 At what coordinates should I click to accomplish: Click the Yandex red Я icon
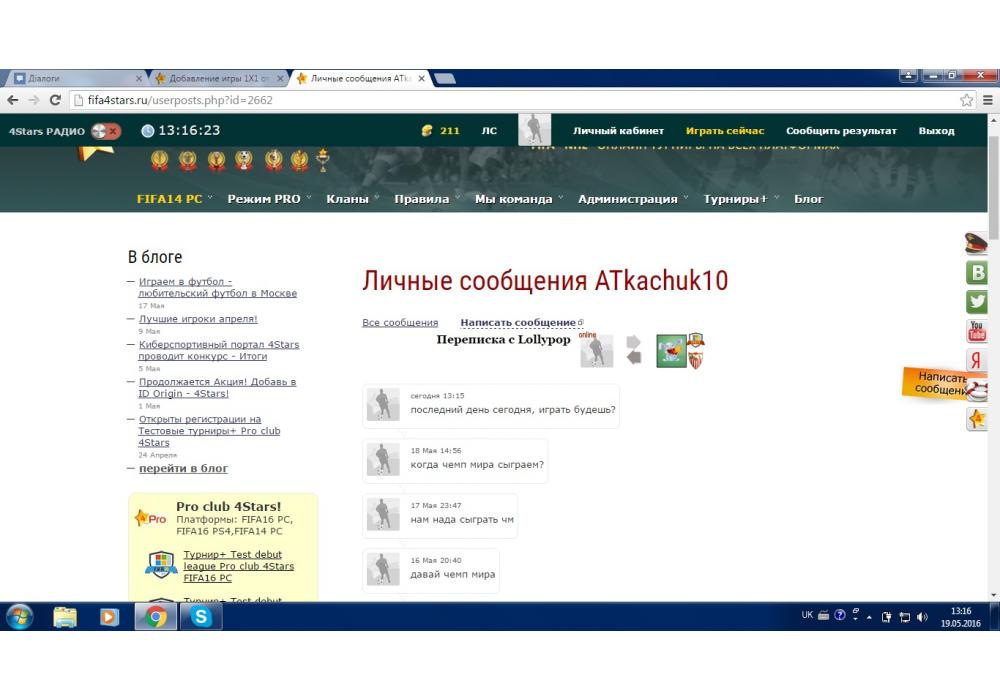[976, 361]
